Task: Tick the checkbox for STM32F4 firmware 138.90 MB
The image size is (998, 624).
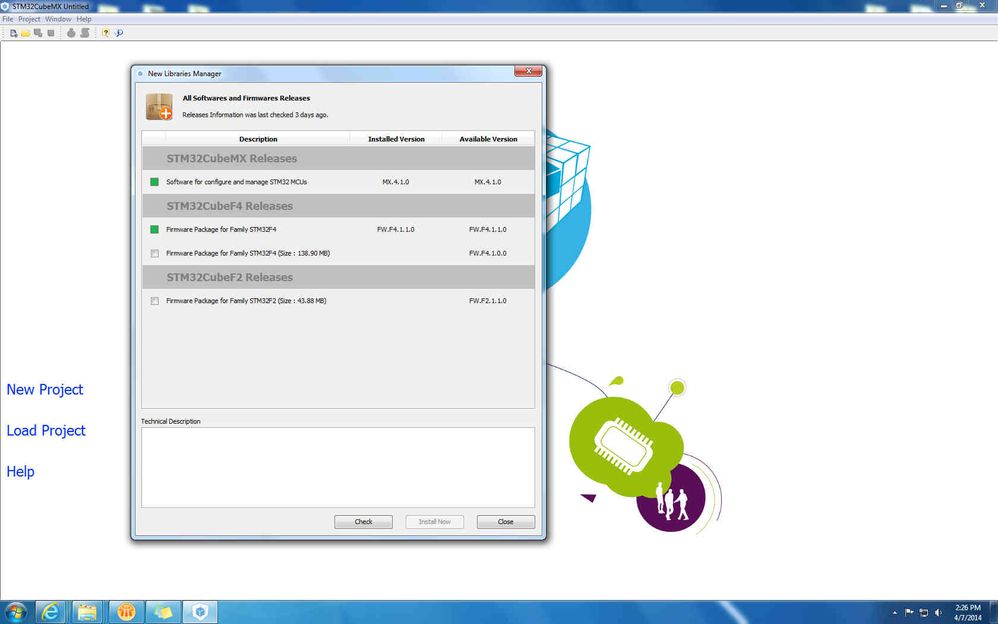Action: (155, 253)
